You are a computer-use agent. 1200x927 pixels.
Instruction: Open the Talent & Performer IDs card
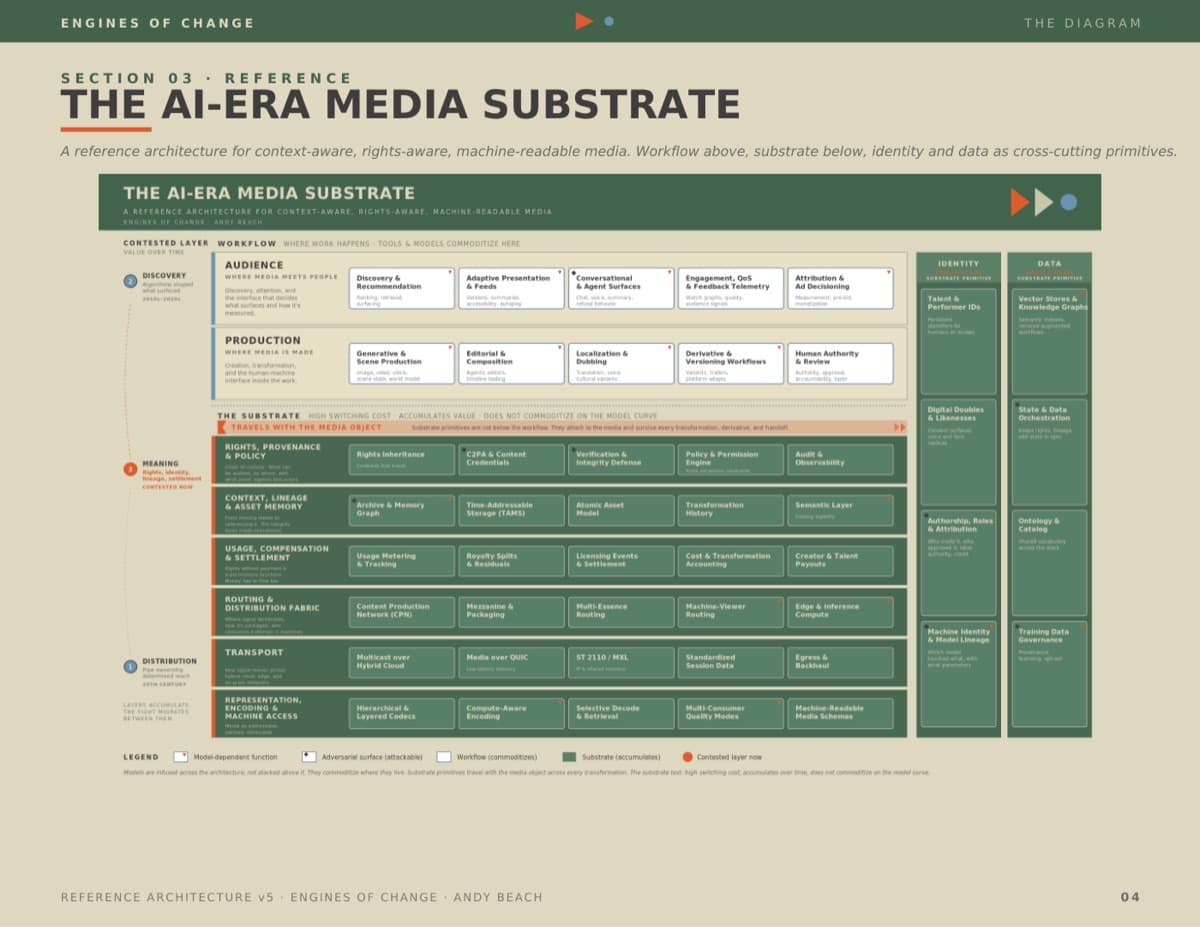[x=958, y=342]
